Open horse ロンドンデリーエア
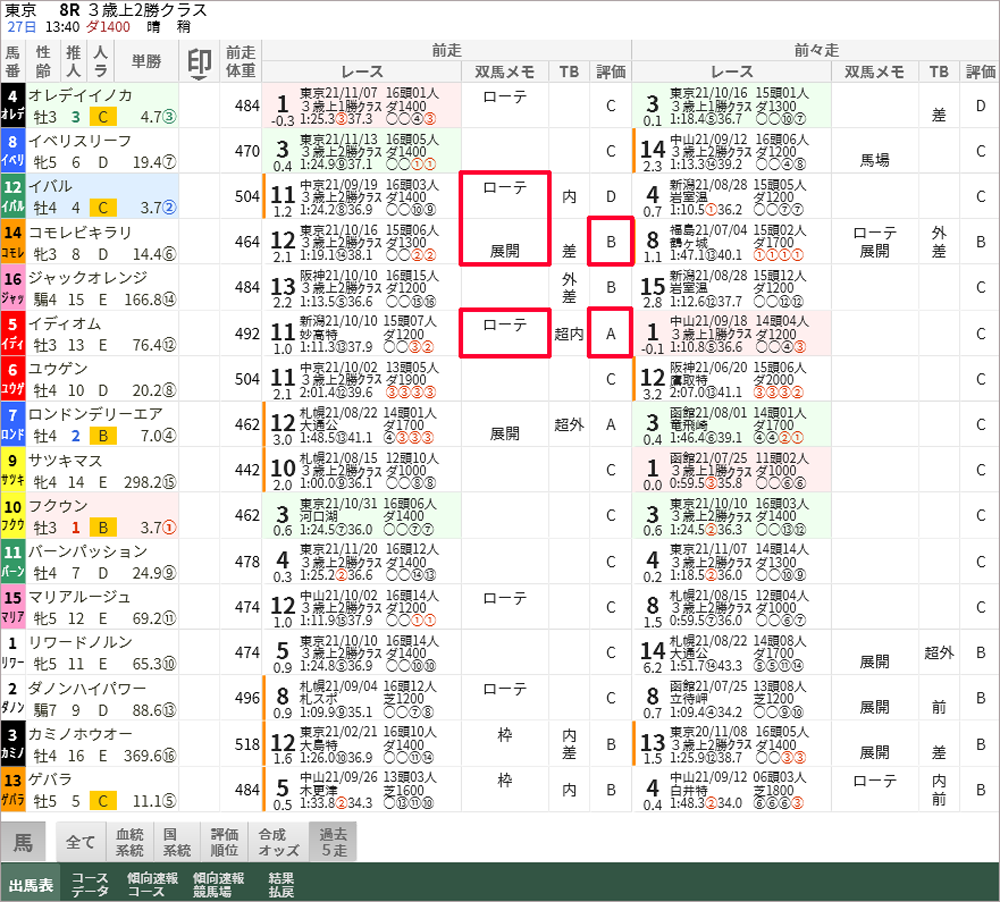Image resolution: width=1000 pixels, height=902 pixels. (96, 415)
